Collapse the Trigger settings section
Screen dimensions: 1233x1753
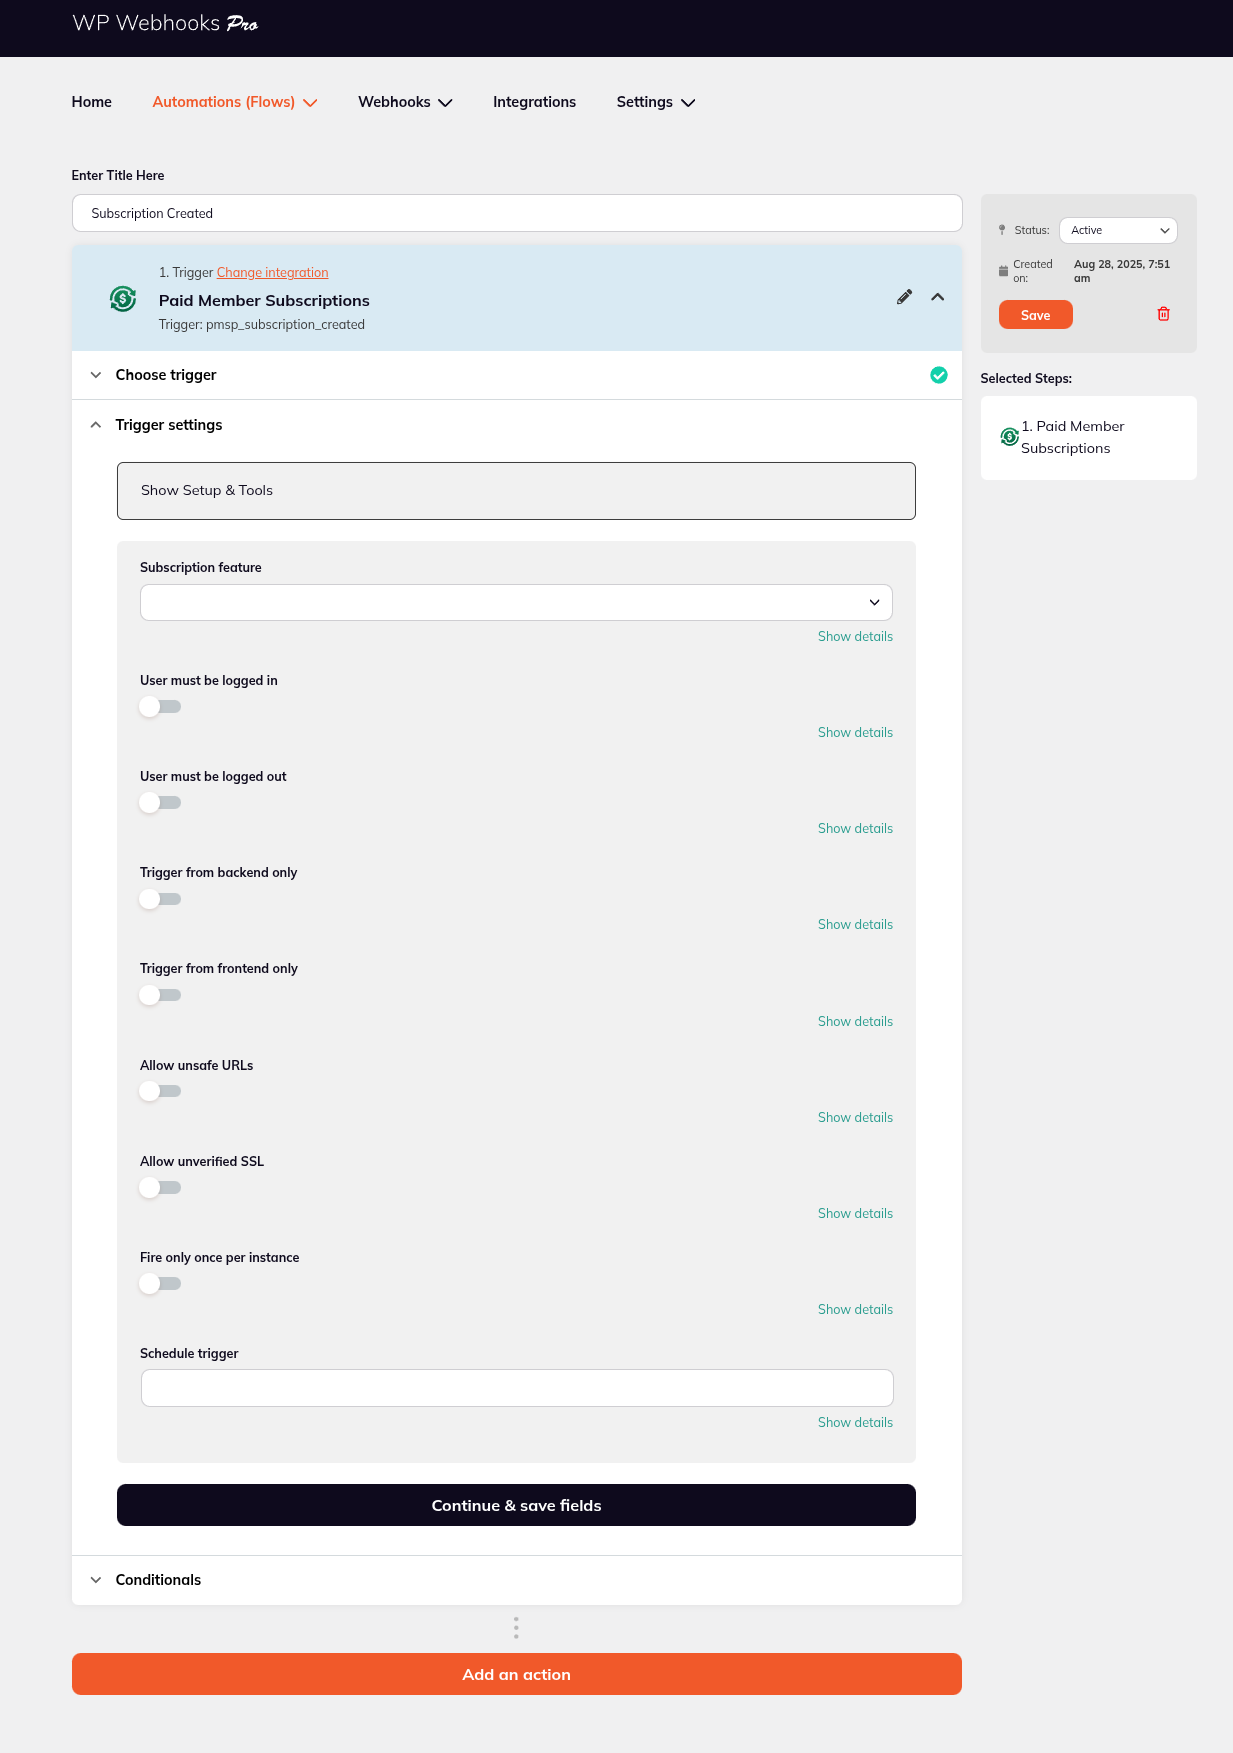(x=516, y=425)
